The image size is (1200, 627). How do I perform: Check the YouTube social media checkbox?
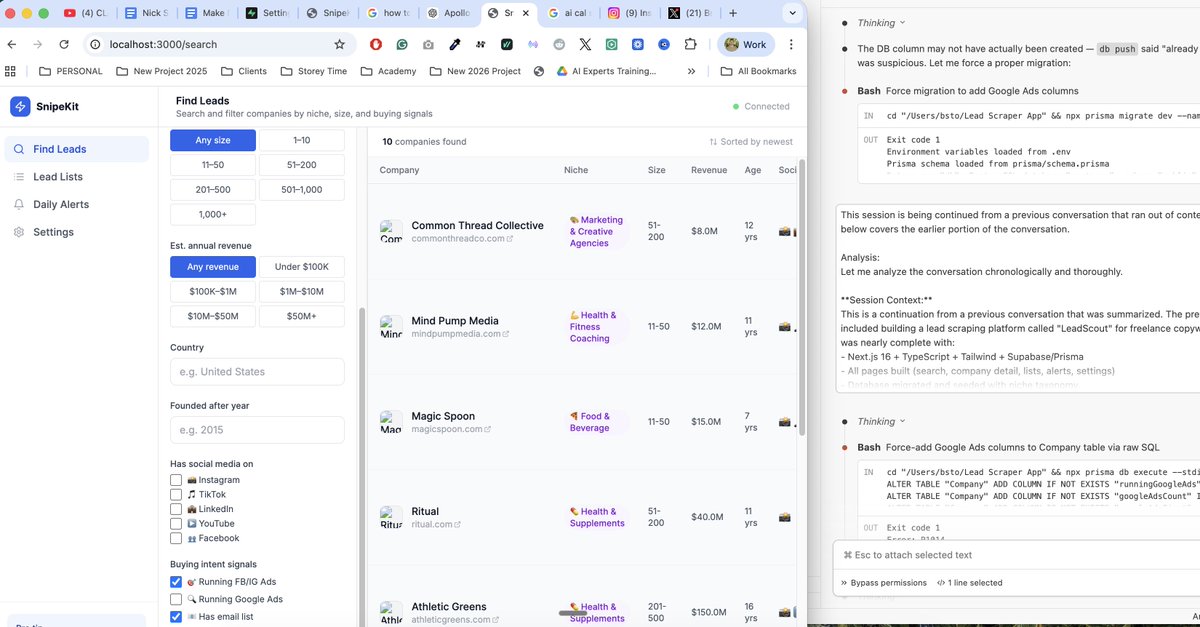[176, 524]
